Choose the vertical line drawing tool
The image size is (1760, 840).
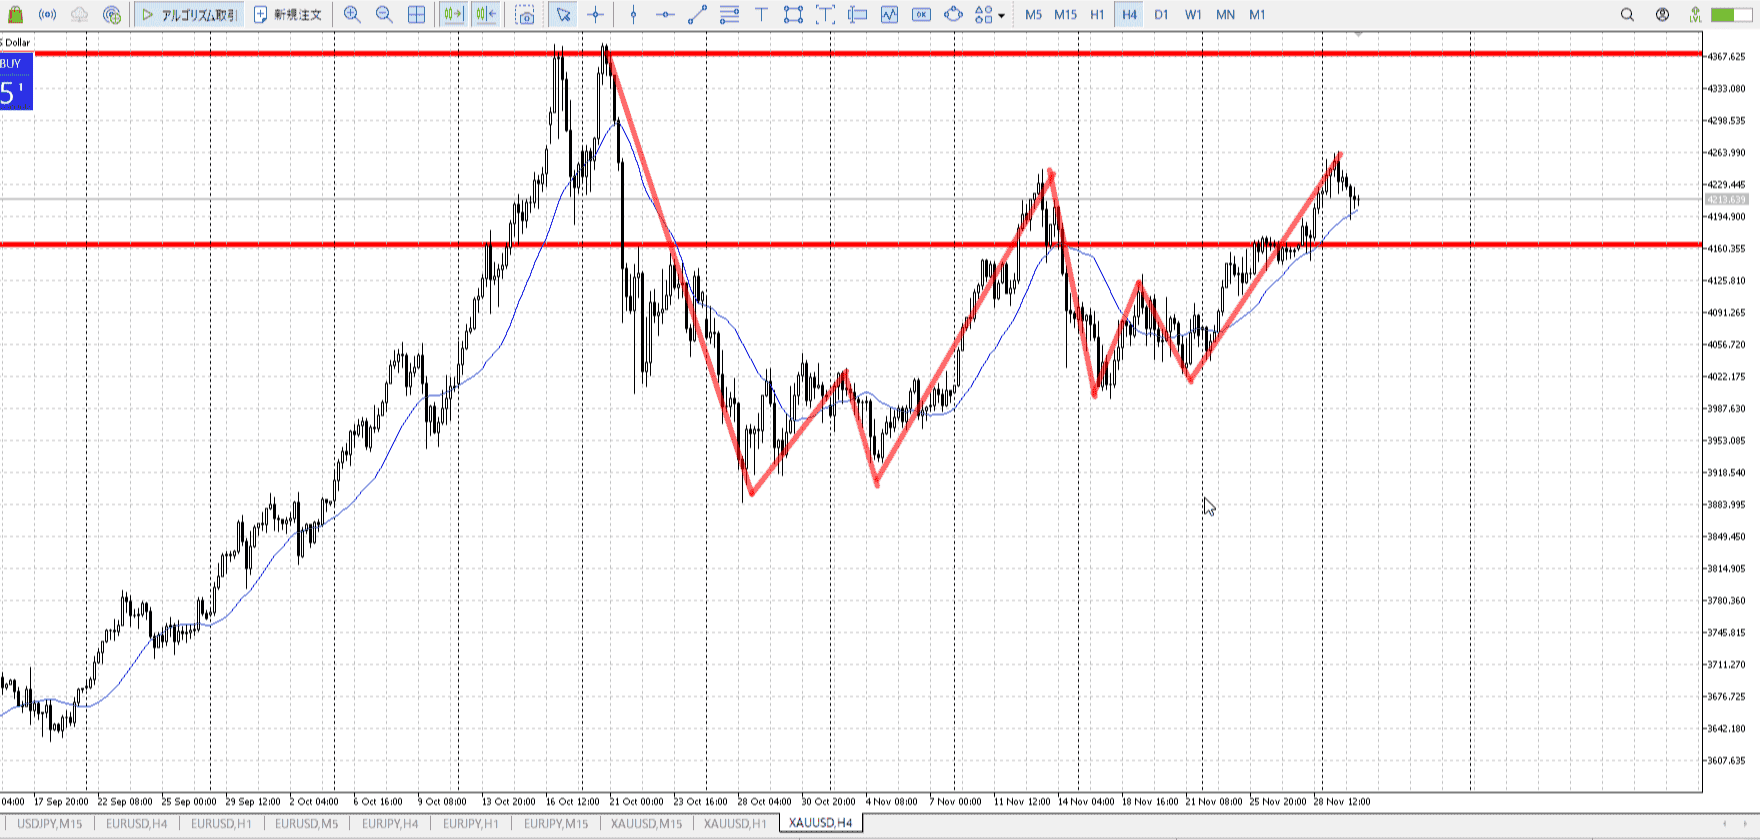point(633,15)
